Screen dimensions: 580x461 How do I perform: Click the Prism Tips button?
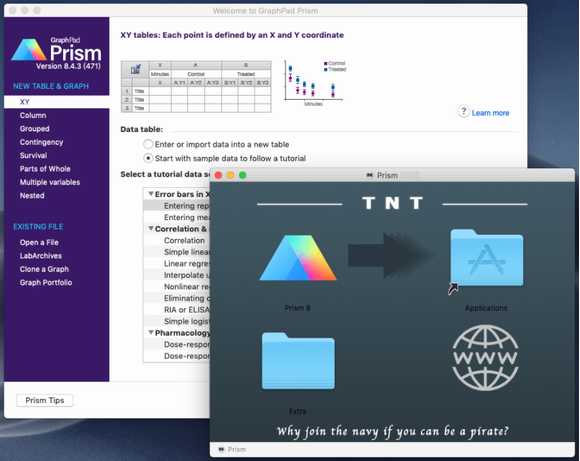[x=45, y=400]
